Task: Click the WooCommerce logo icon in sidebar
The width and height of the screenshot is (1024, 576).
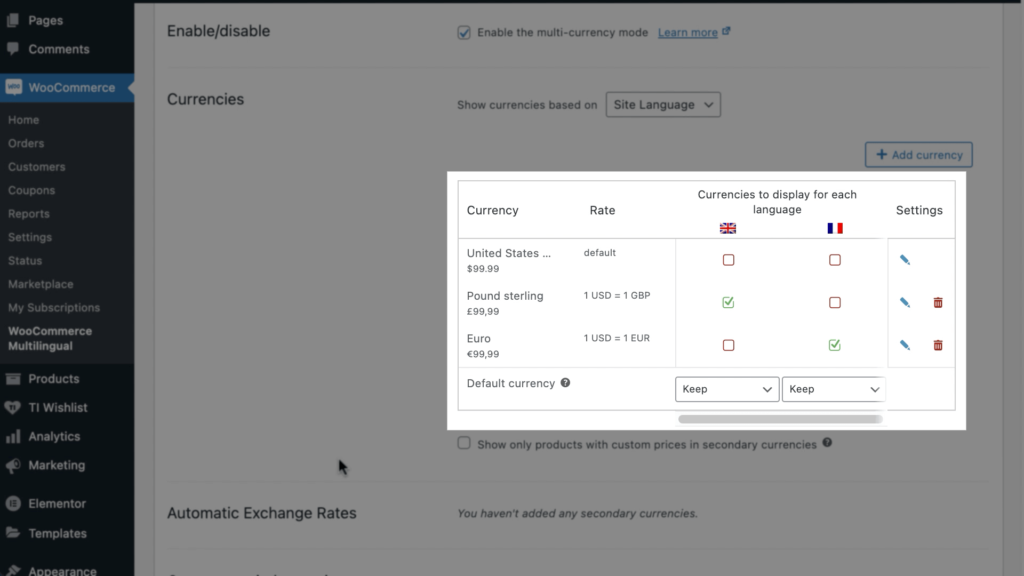Action: click(x=14, y=87)
